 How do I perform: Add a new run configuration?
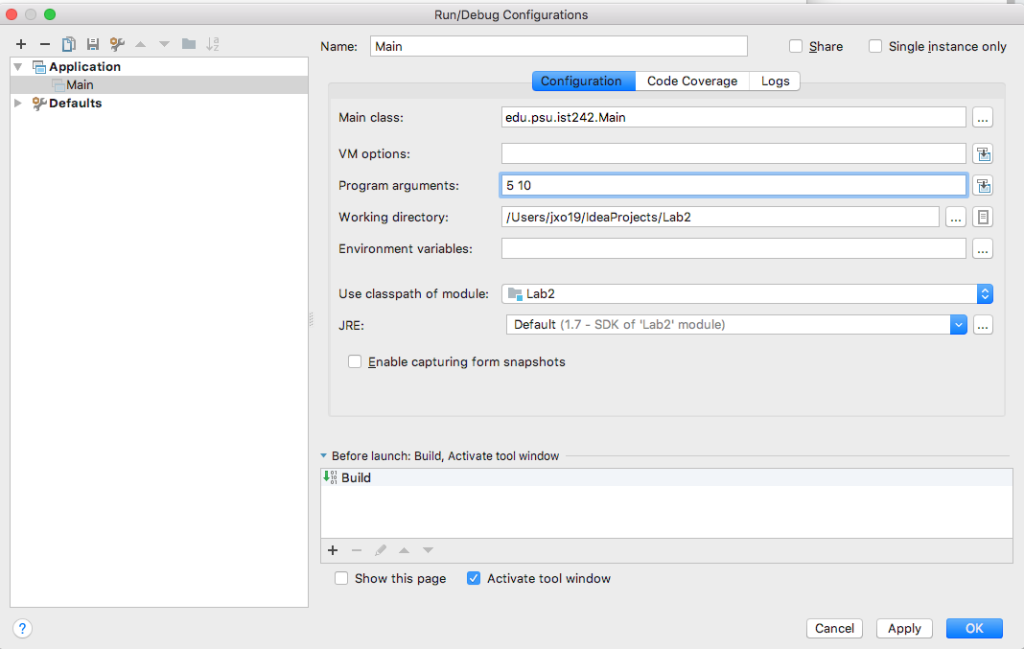coord(20,44)
